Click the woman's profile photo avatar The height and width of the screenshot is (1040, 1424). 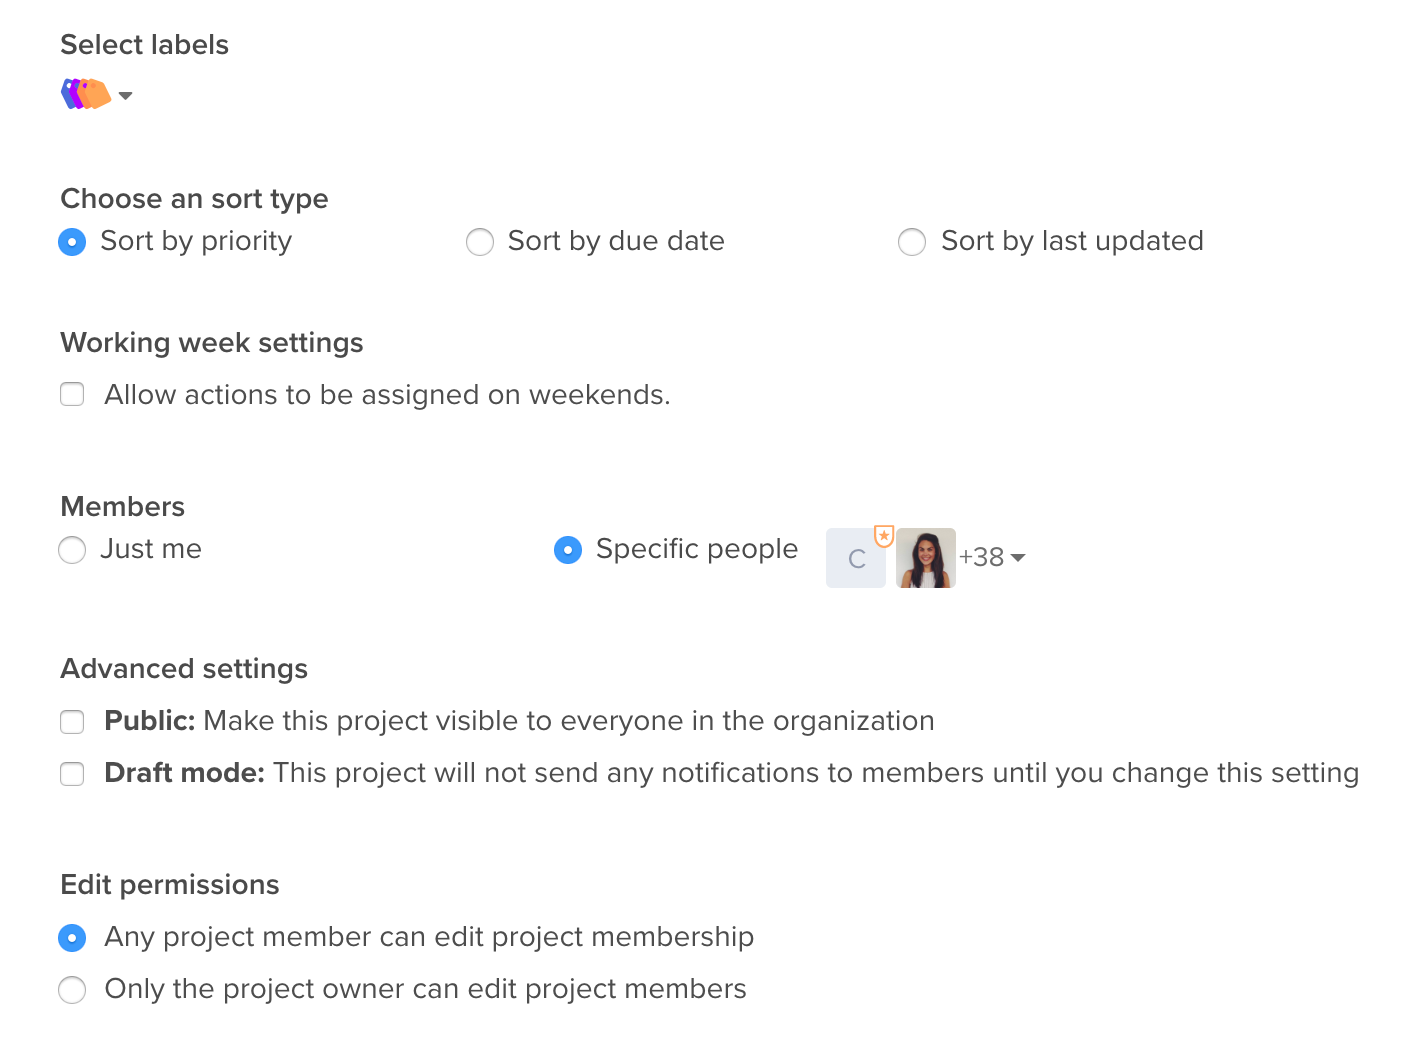[x=926, y=558]
